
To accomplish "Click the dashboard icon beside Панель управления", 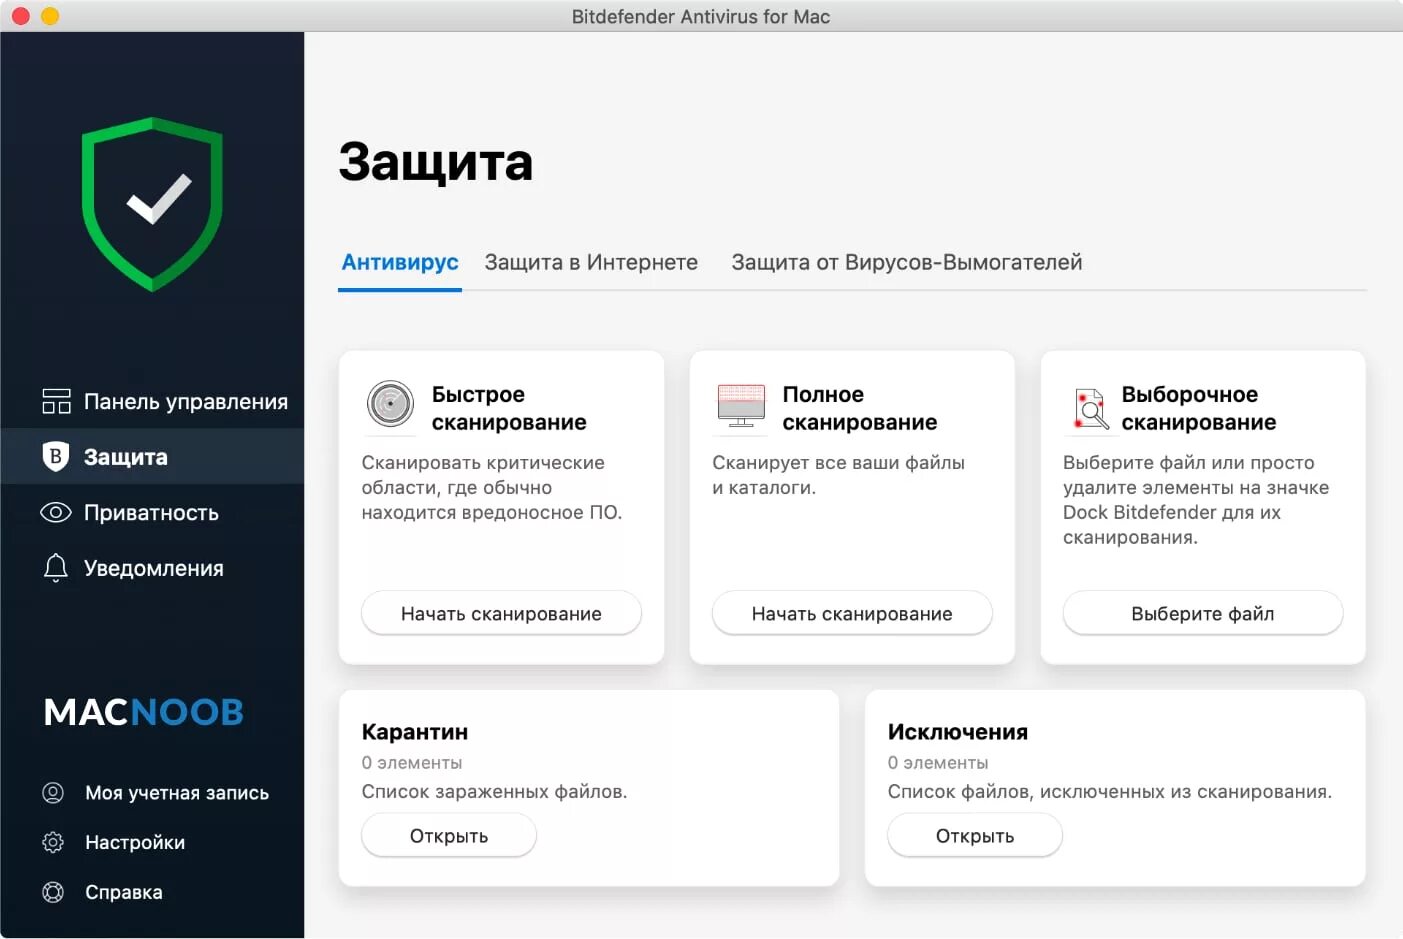I will pyautogui.click(x=56, y=402).
